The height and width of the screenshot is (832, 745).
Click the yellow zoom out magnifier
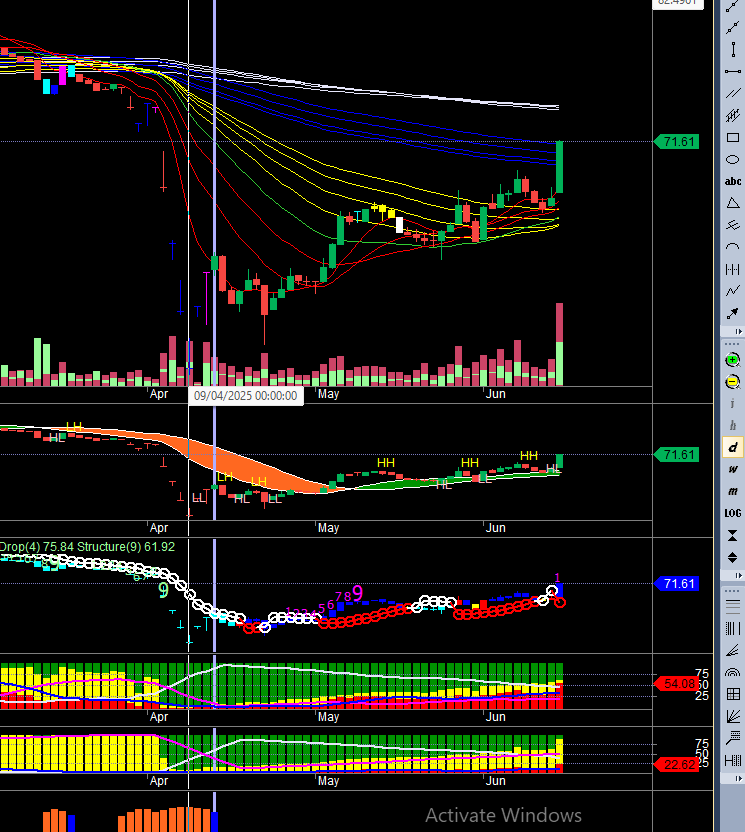[x=733, y=382]
